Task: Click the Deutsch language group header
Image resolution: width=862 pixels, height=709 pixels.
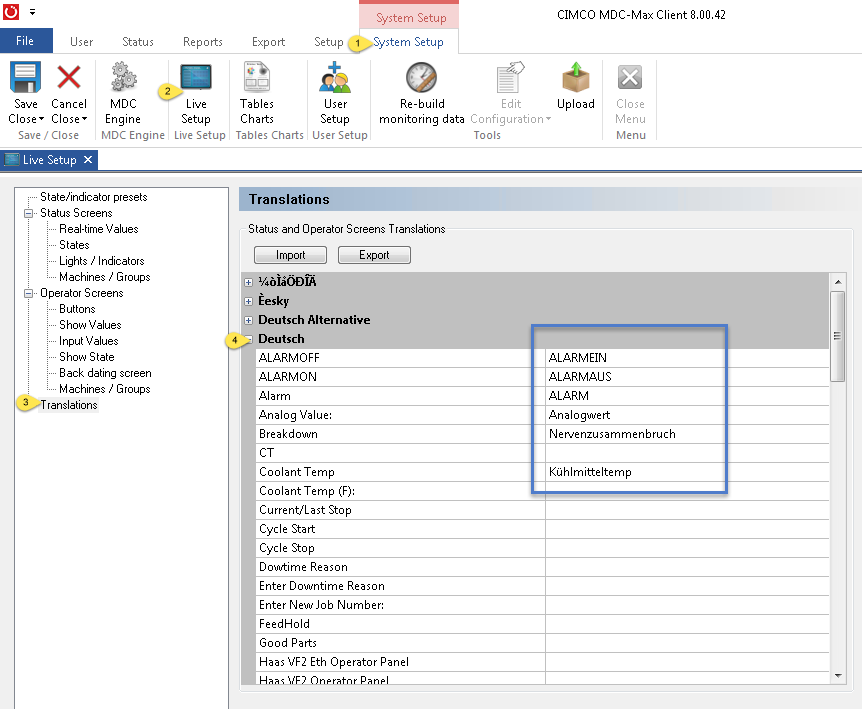Action: (281, 339)
